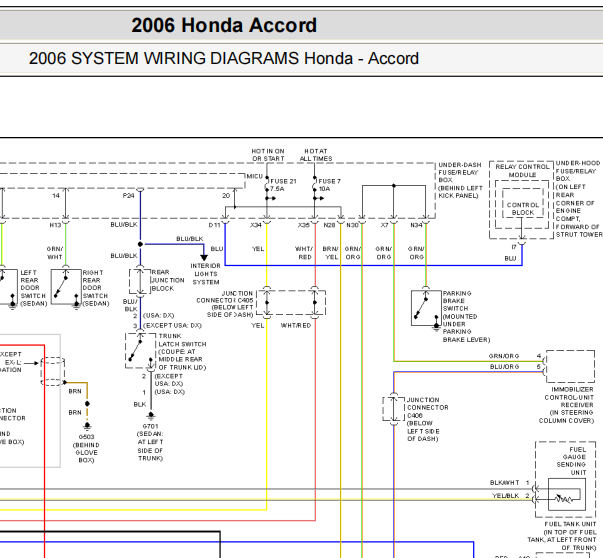This screenshot has width=603, height=558.
Task: Click the immobilizer receiver dashed box
Action: (x=570, y=366)
